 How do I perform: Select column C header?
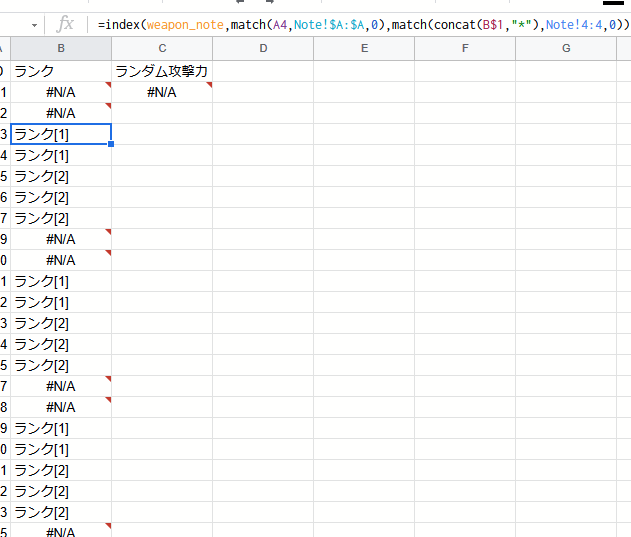click(162, 48)
